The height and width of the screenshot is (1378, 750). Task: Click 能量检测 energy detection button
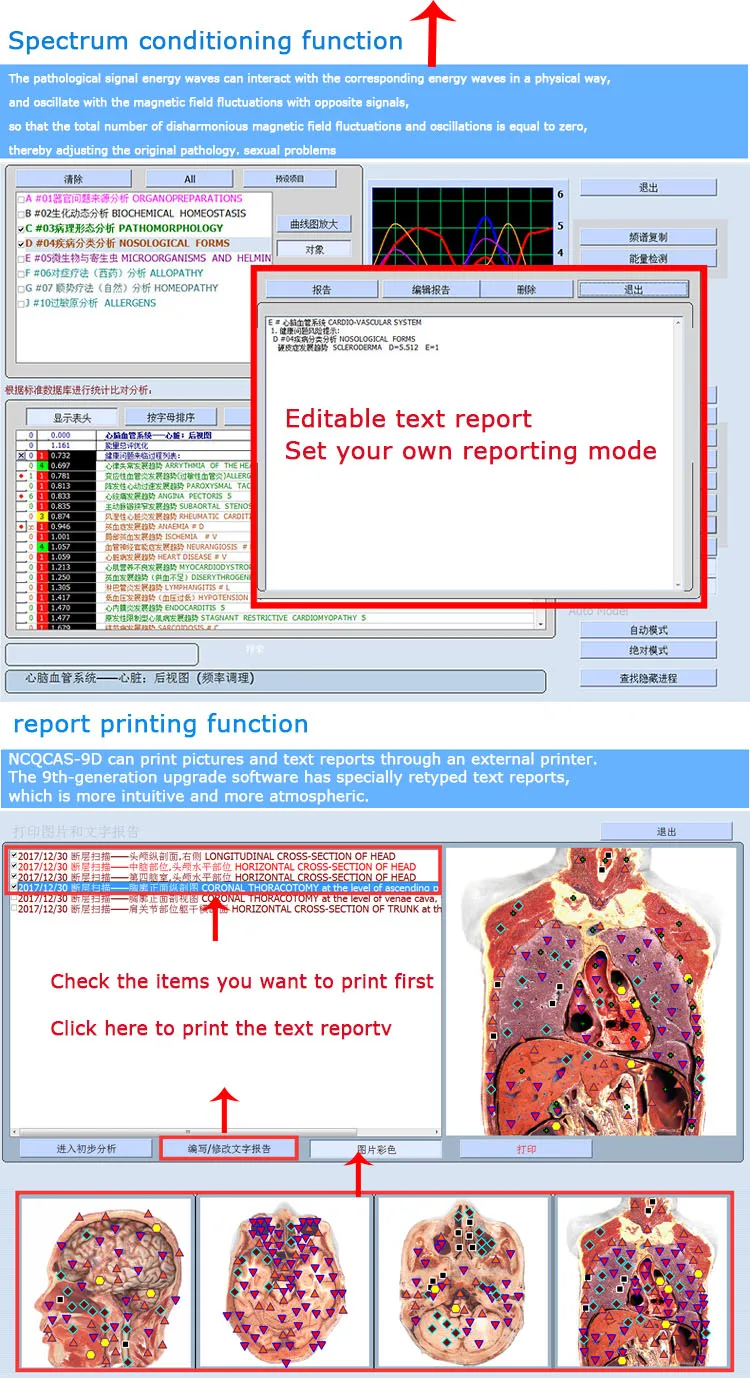click(648, 258)
